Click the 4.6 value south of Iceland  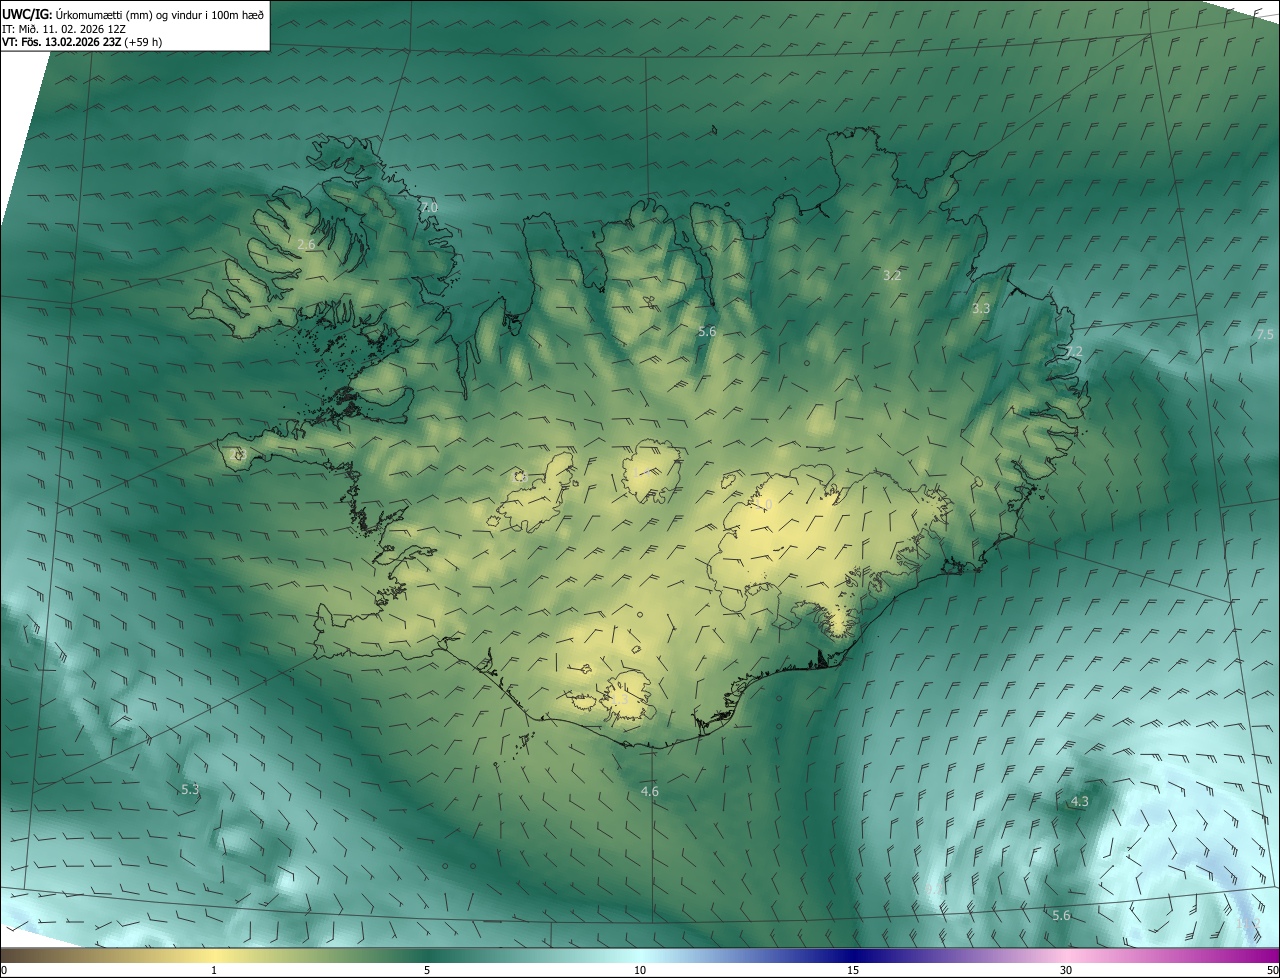(650, 792)
